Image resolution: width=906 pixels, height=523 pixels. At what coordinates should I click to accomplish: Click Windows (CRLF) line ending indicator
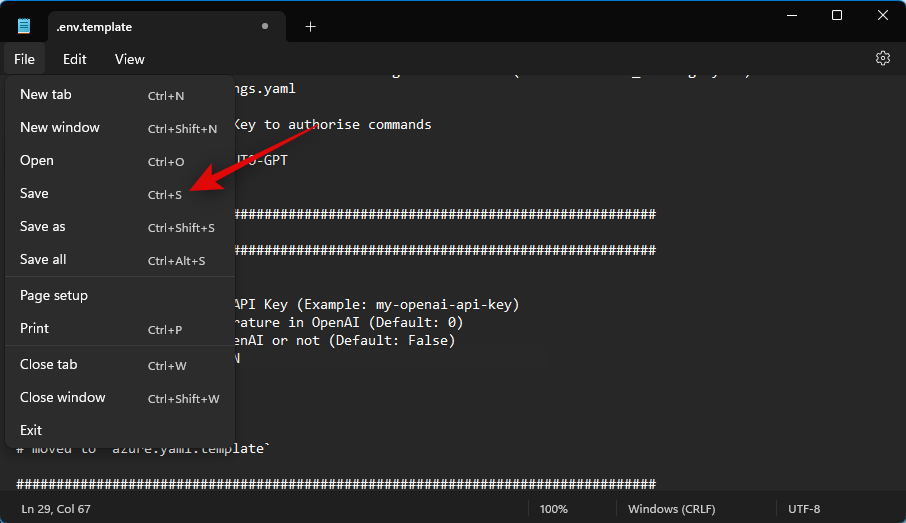coord(671,509)
